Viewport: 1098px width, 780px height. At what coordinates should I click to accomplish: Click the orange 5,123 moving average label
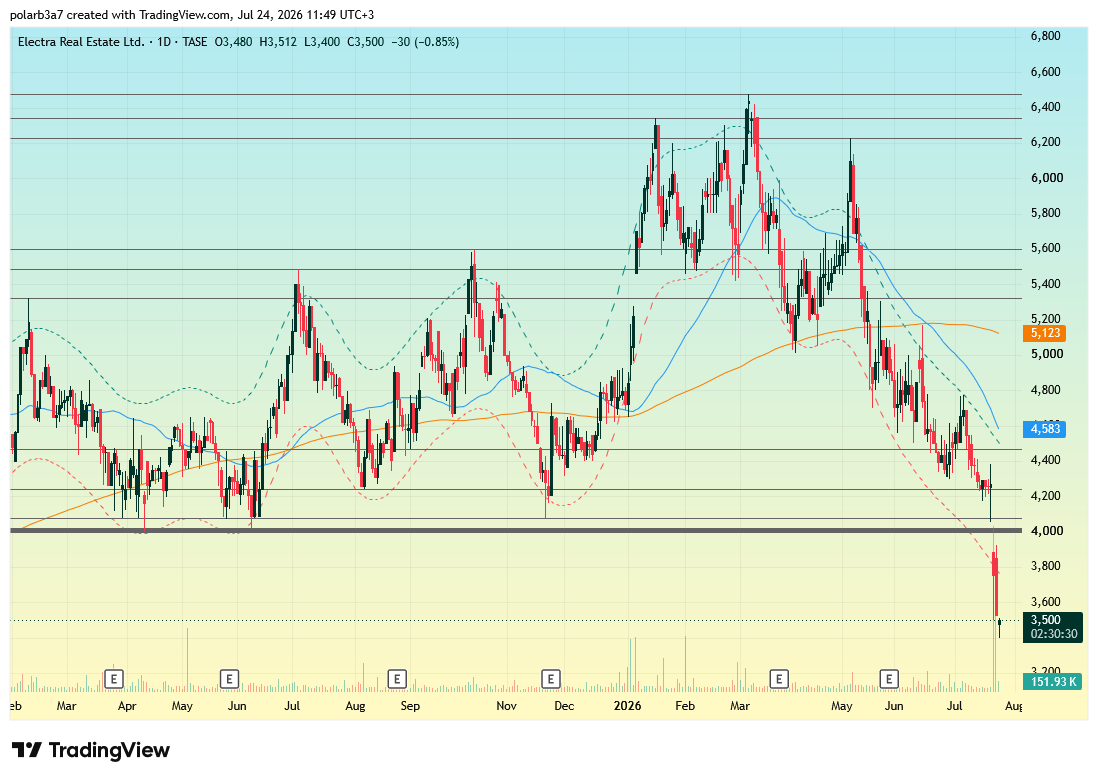point(1044,333)
